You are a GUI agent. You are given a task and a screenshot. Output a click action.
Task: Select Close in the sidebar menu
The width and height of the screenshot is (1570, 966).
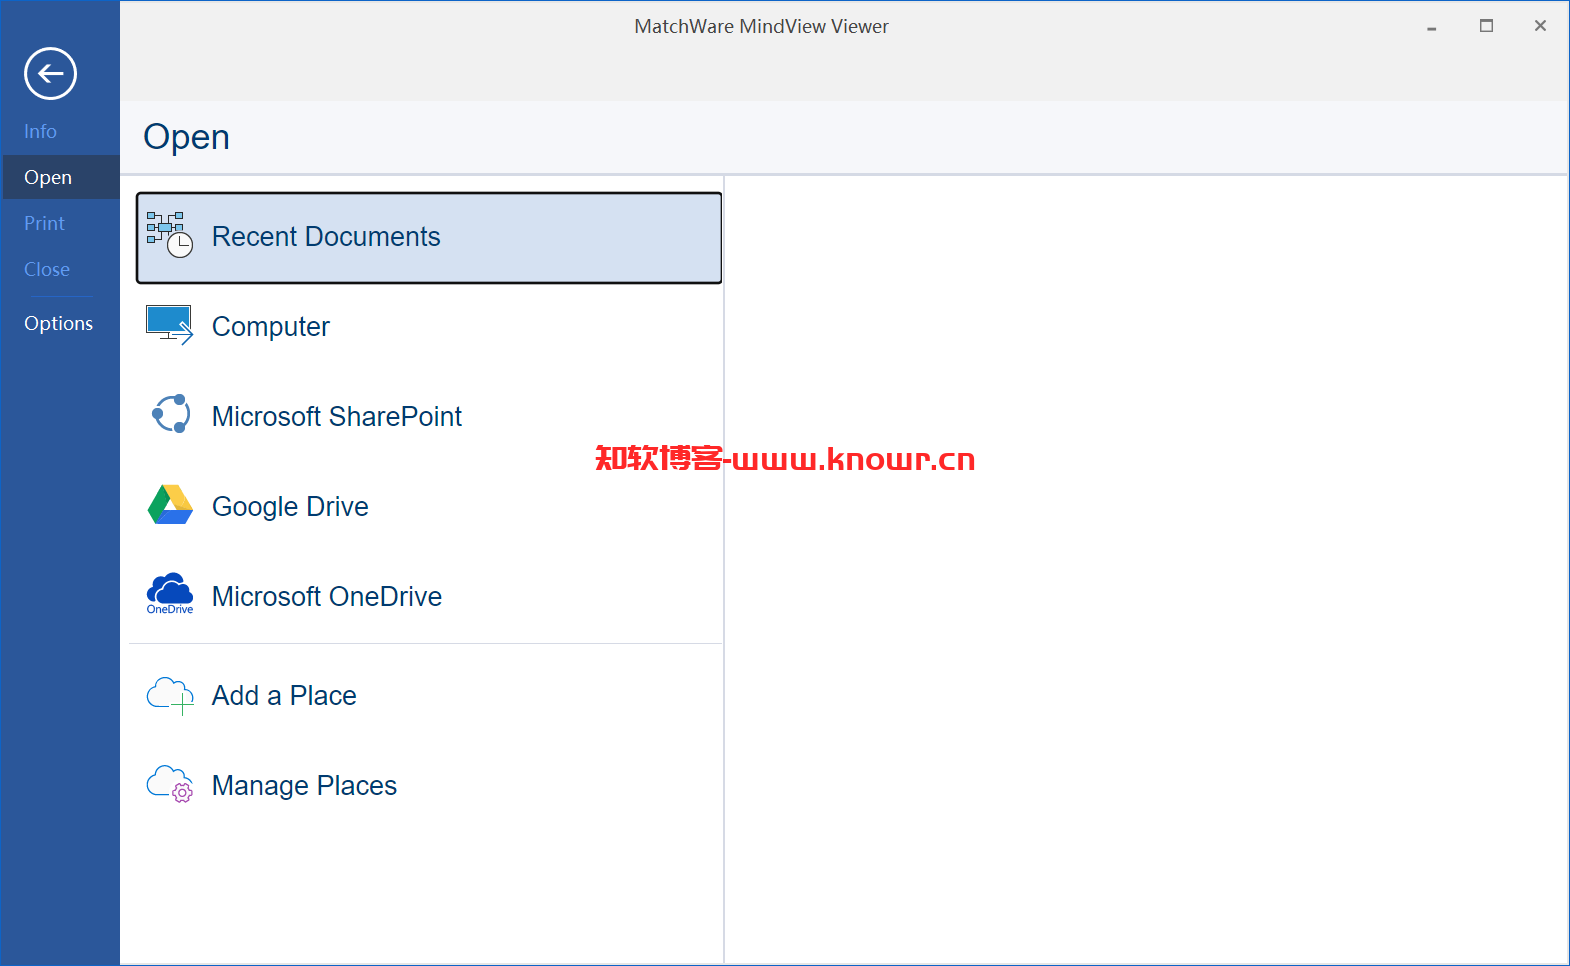pos(47,269)
